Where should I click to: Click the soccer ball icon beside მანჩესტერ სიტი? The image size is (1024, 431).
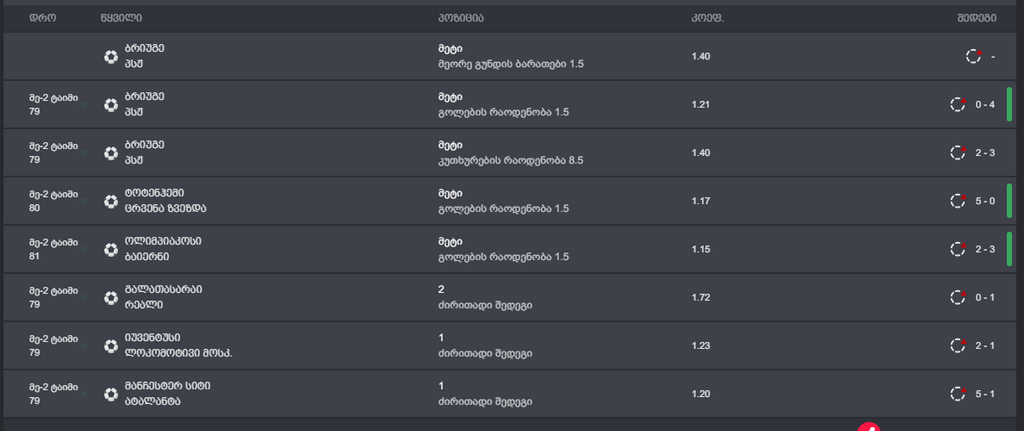point(111,394)
